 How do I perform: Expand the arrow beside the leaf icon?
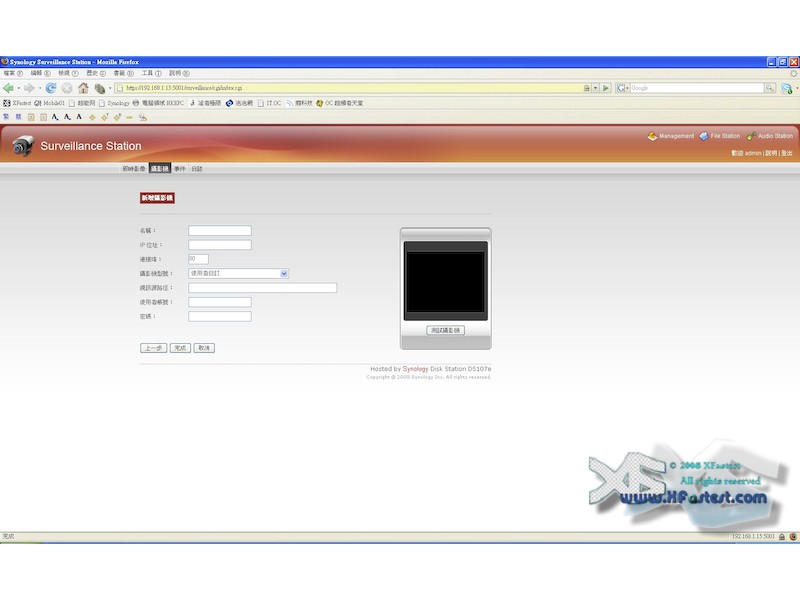pos(110,88)
